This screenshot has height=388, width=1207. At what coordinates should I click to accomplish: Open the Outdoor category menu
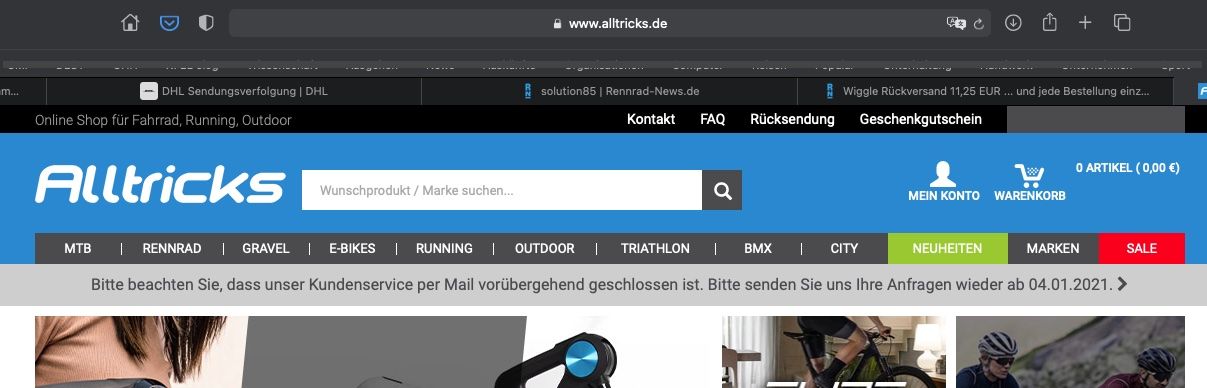point(544,248)
